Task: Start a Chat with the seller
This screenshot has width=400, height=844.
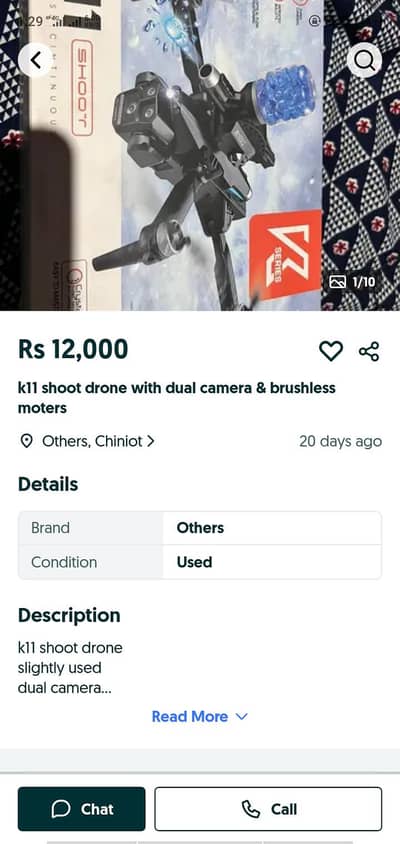Action: click(x=81, y=809)
